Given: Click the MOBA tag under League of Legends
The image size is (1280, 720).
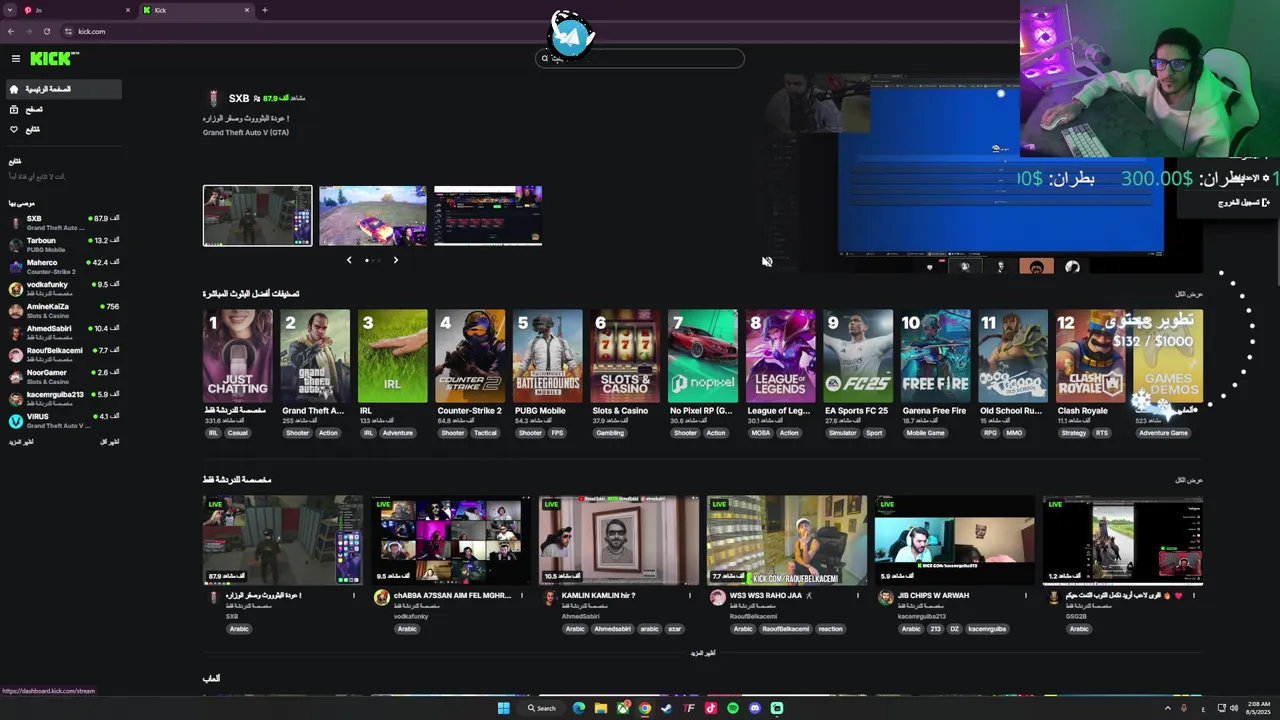Looking at the screenshot, I should (x=759, y=433).
